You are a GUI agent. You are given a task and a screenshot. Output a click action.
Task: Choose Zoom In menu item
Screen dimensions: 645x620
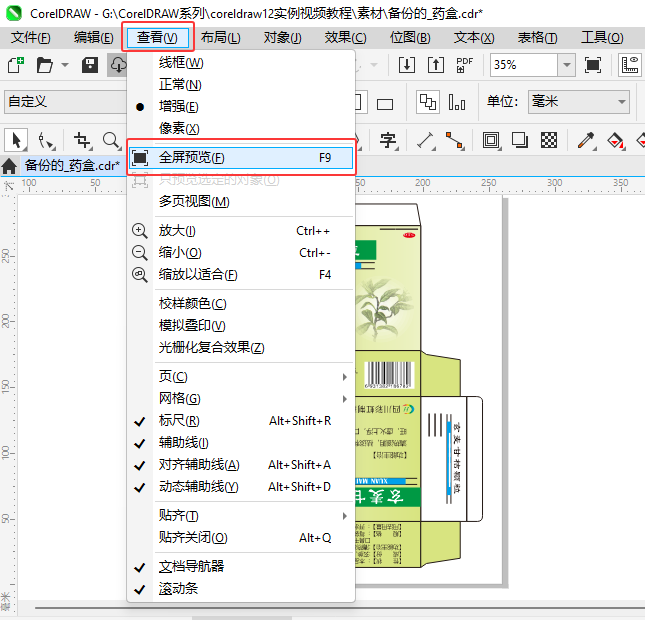241,231
